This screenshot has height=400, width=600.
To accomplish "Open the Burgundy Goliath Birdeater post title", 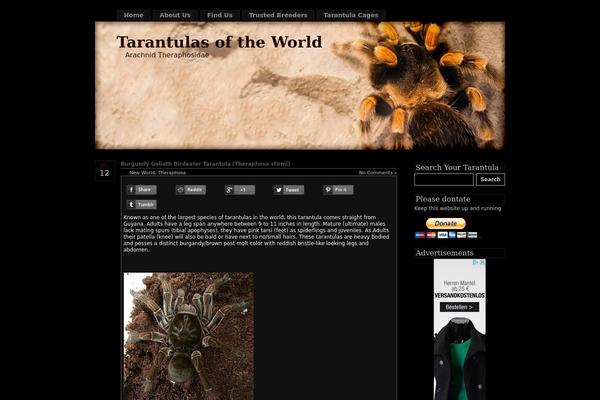I will pyautogui.click(x=205, y=164).
